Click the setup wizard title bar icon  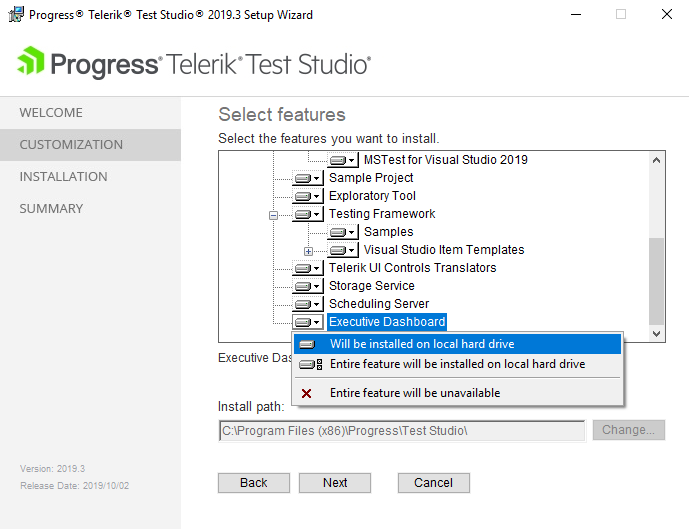coord(16,14)
